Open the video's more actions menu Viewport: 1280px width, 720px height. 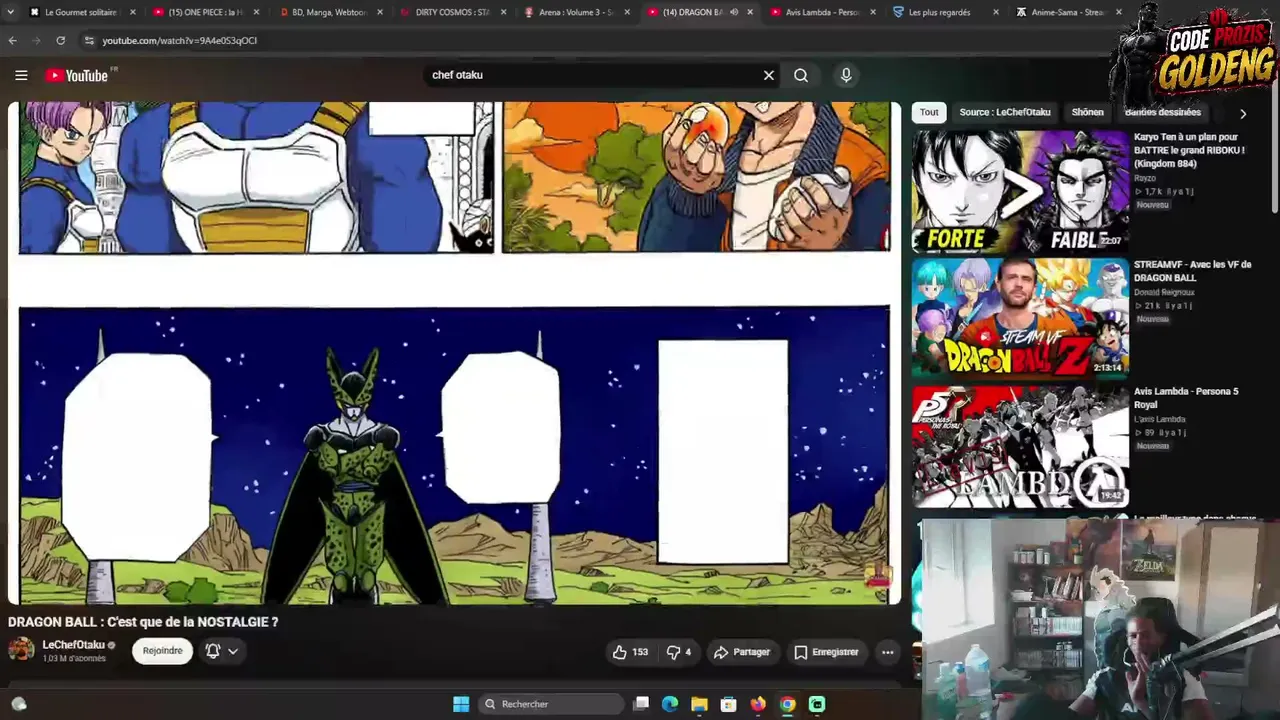click(887, 652)
